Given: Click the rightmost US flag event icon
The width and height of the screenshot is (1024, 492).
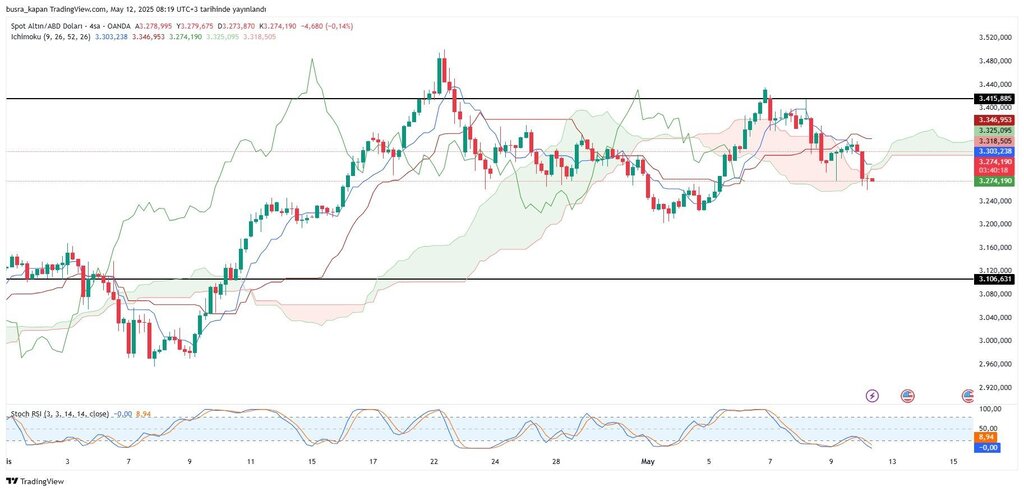Looking at the screenshot, I should click(968, 396).
